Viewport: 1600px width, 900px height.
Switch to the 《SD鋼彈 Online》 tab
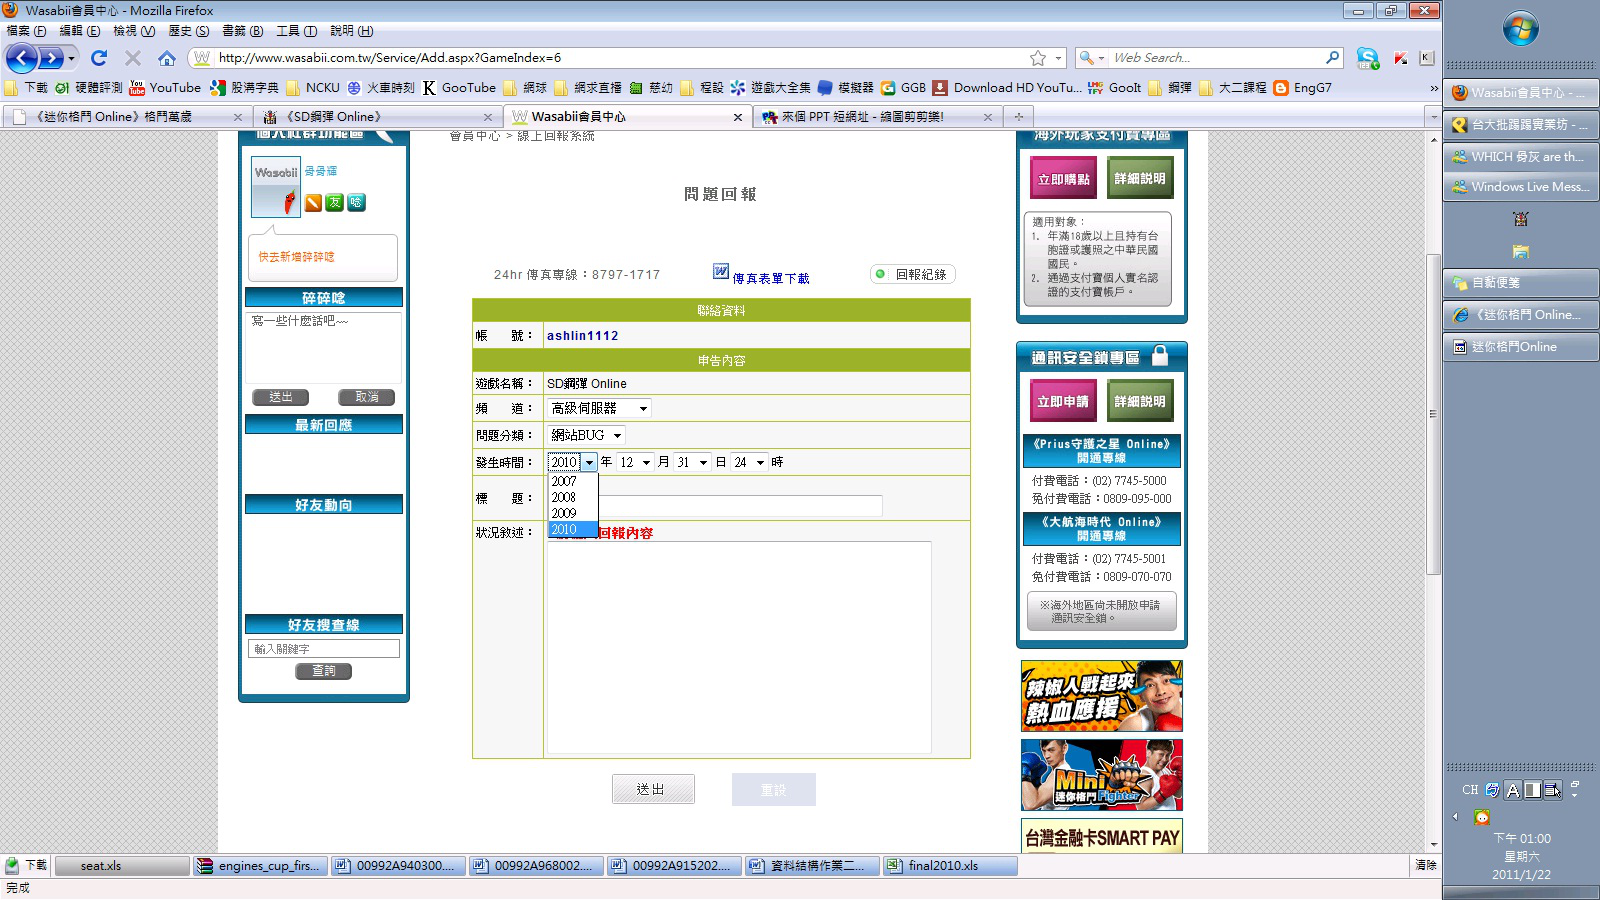378,117
